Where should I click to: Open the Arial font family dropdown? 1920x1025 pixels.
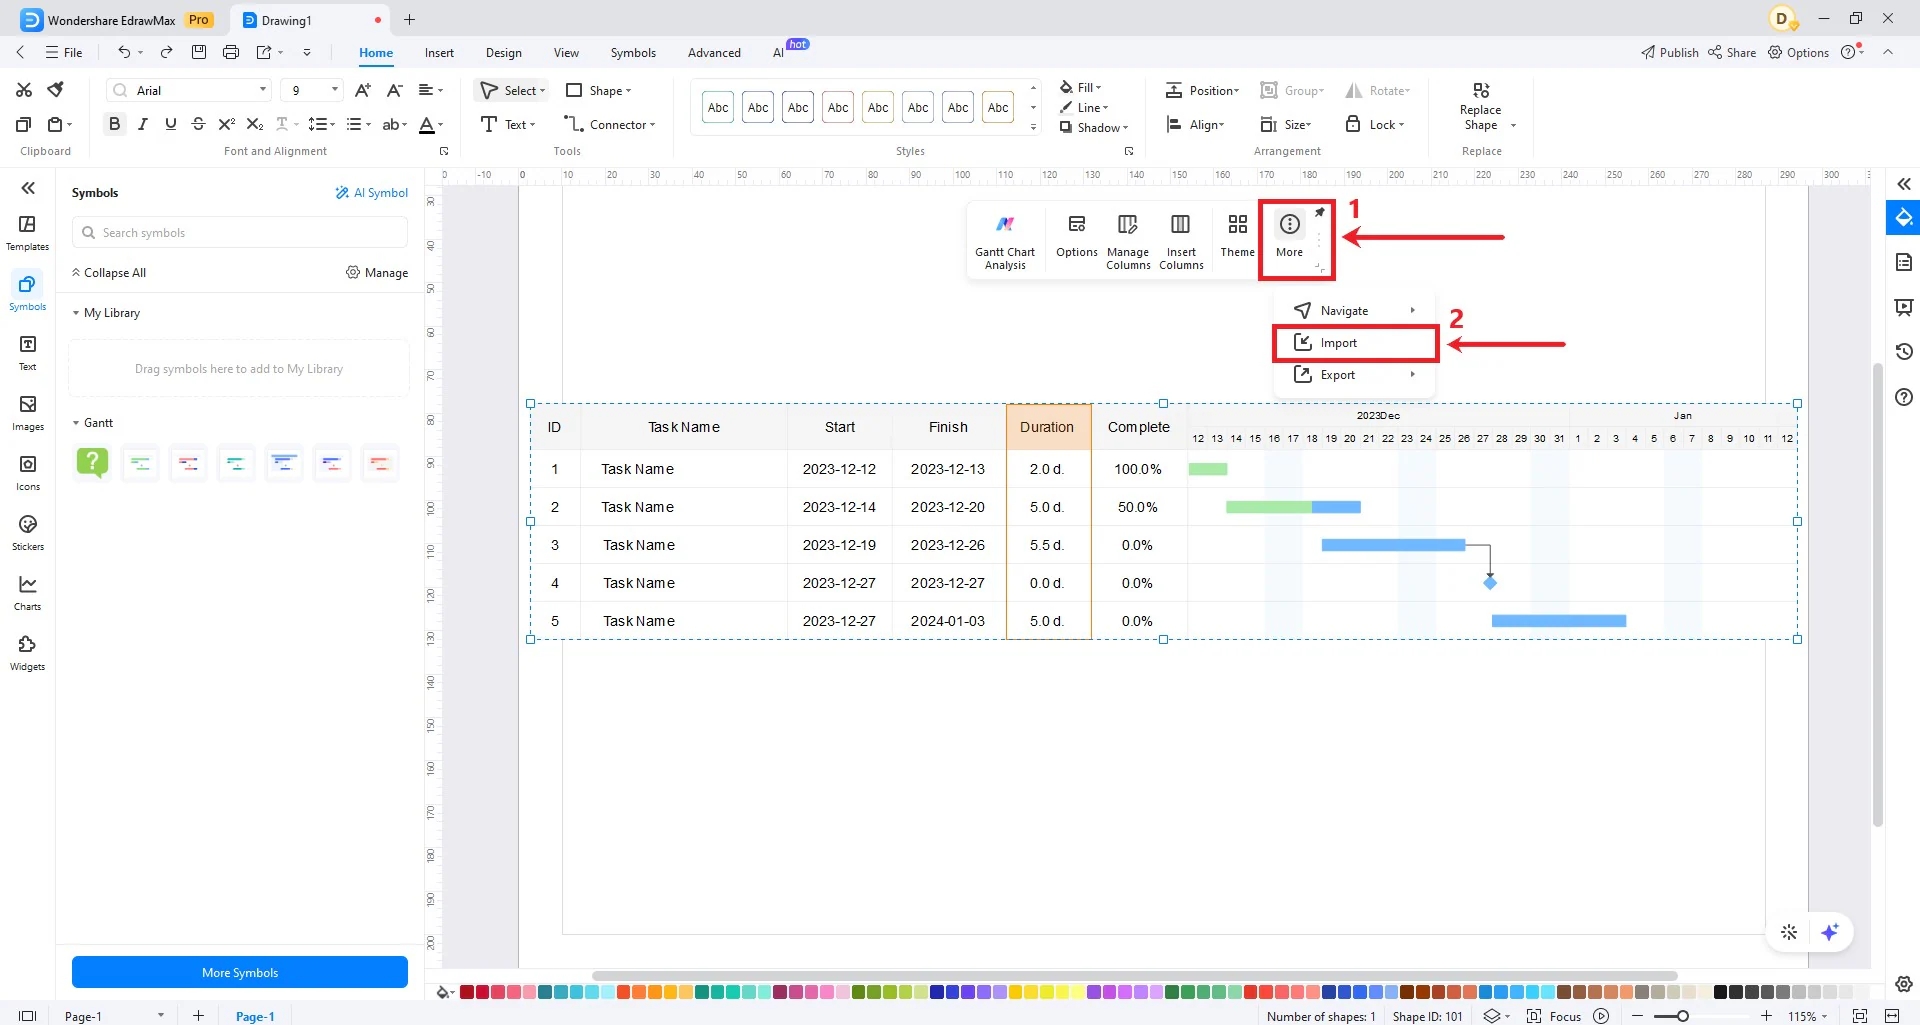[x=187, y=90]
